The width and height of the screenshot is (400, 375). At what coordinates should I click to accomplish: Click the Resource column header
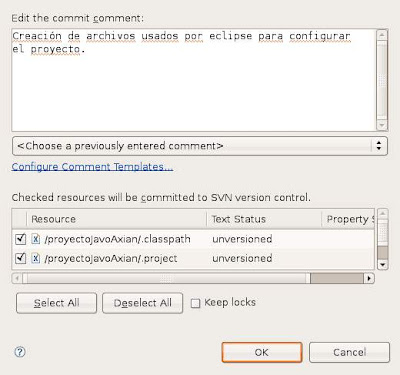point(116,219)
